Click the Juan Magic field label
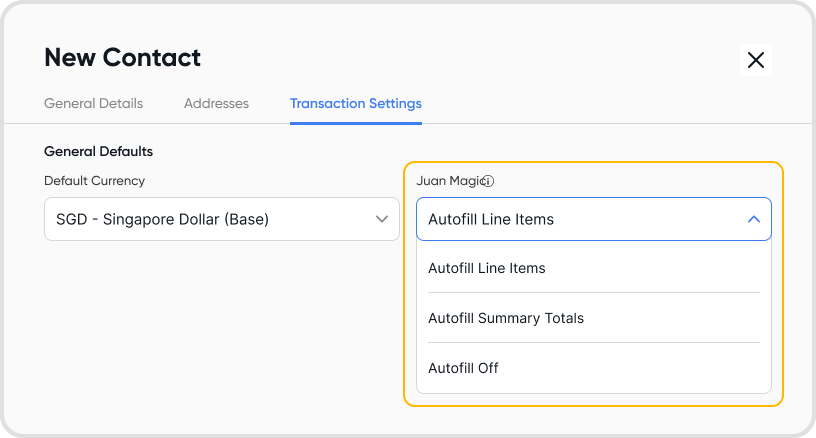Screen dimensions: 816x438 (x=448, y=181)
